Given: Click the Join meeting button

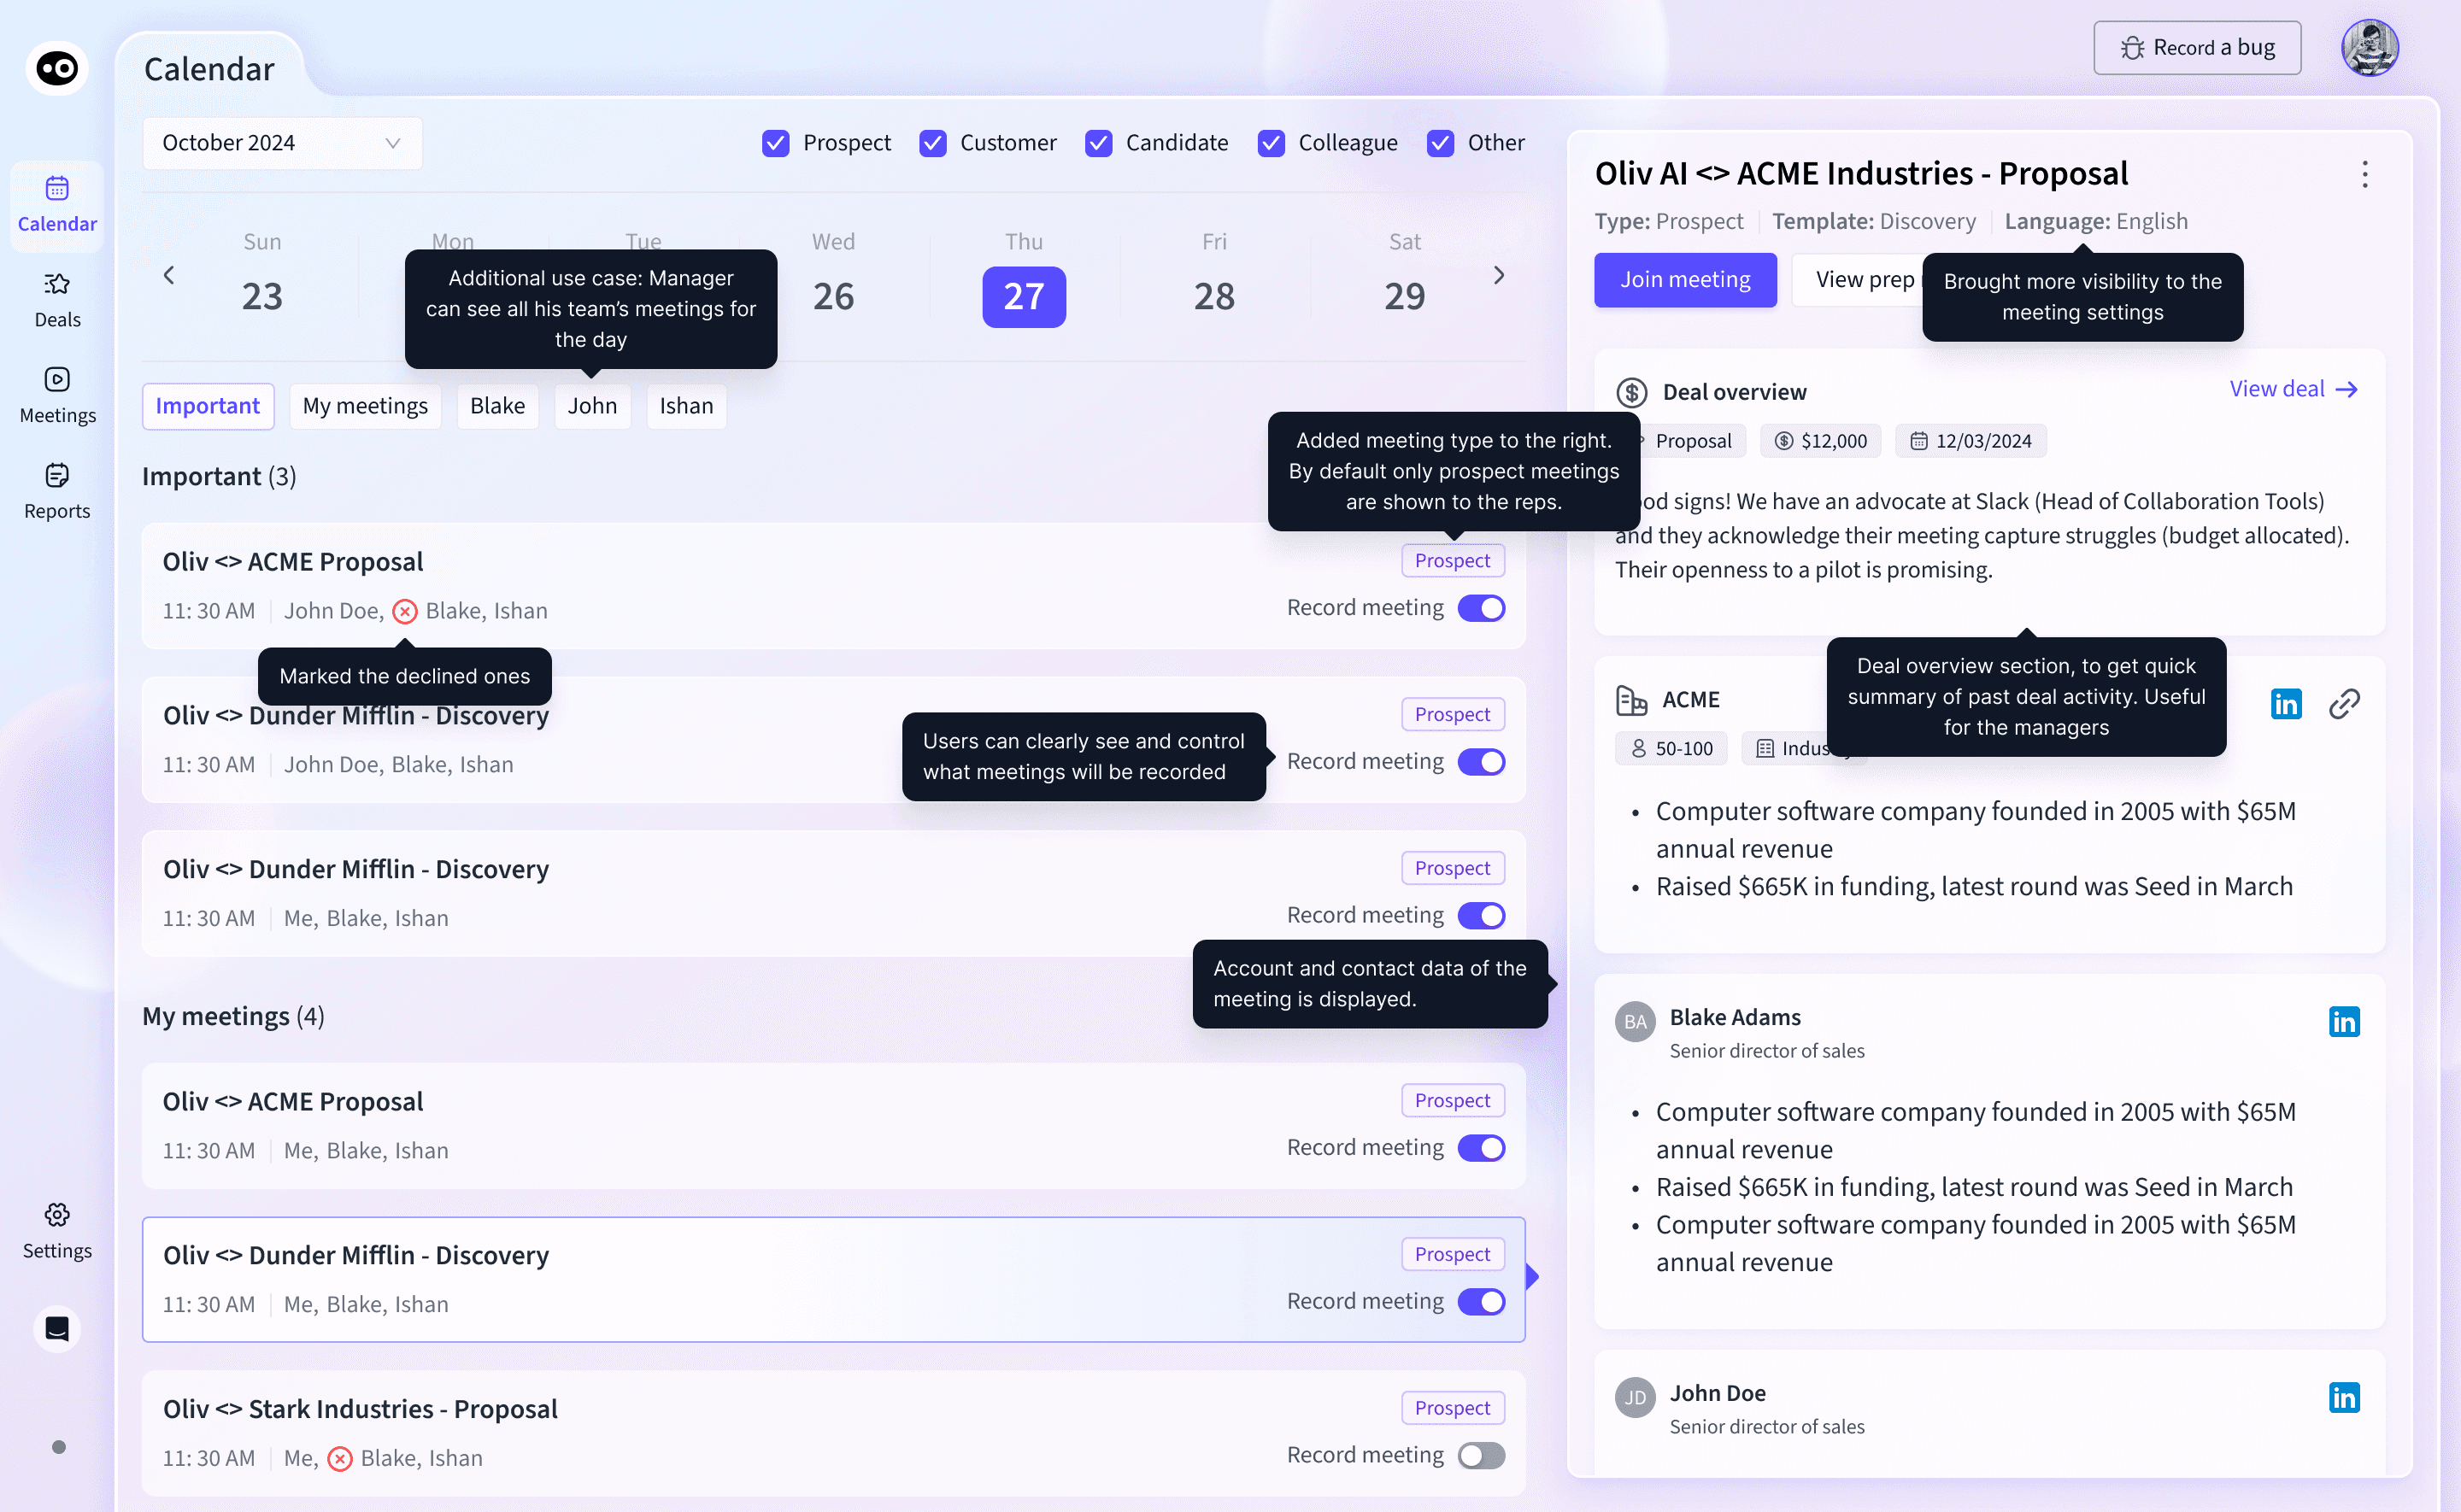Looking at the screenshot, I should 1685,280.
